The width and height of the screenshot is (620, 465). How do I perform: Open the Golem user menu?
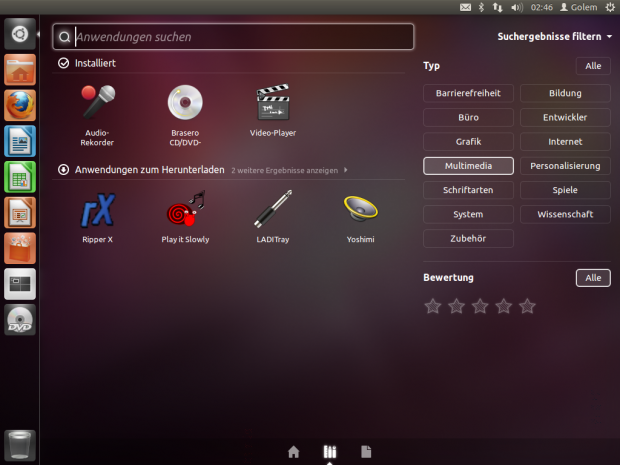pos(578,7)
